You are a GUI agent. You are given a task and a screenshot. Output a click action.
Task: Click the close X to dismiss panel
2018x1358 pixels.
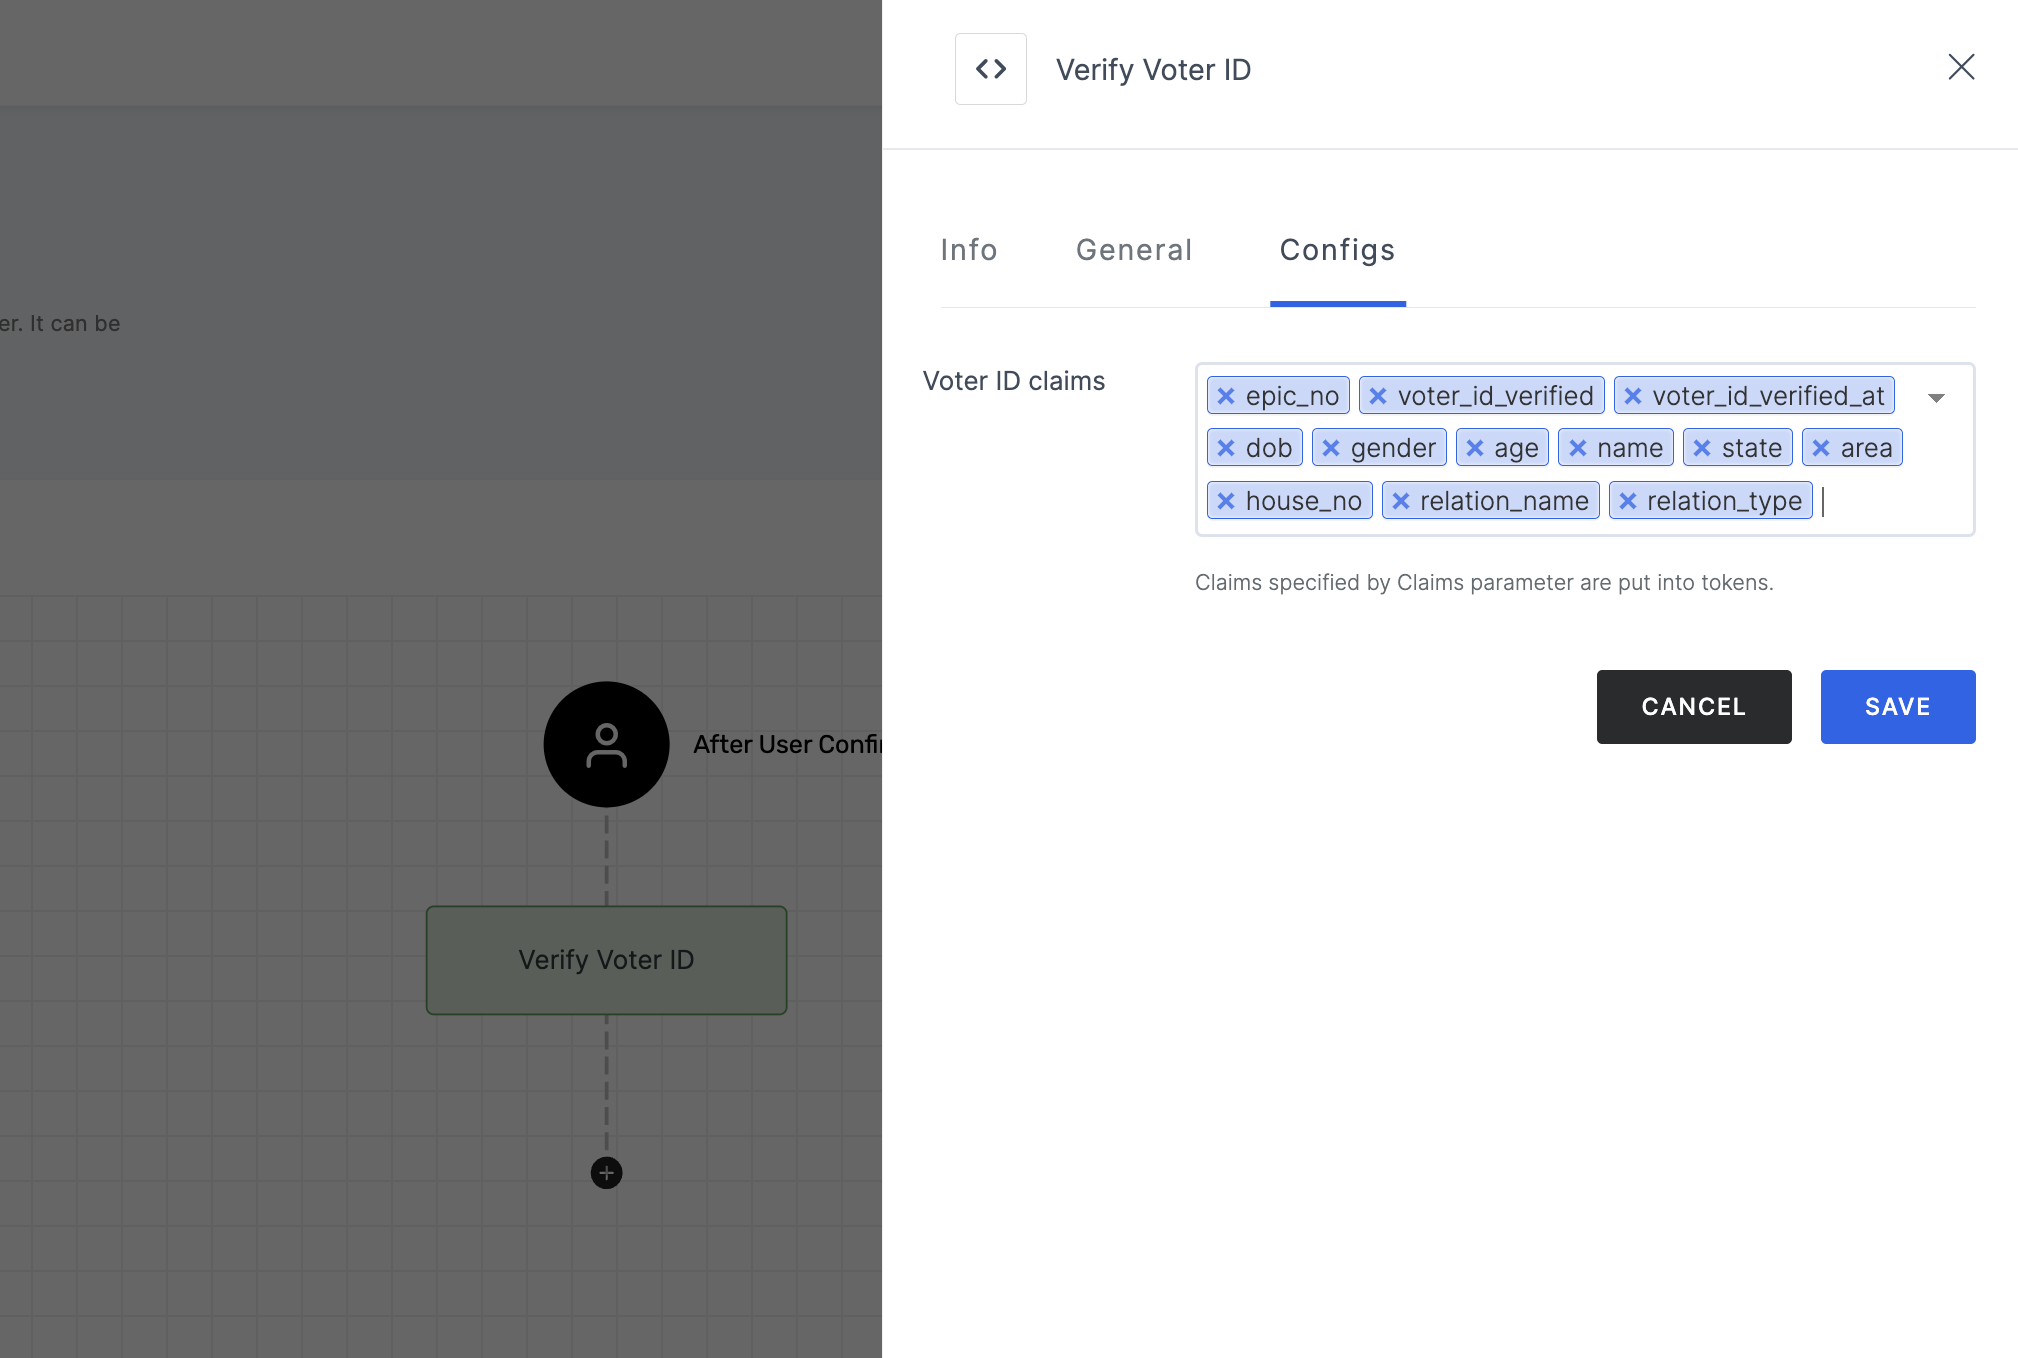[1962, 67]
